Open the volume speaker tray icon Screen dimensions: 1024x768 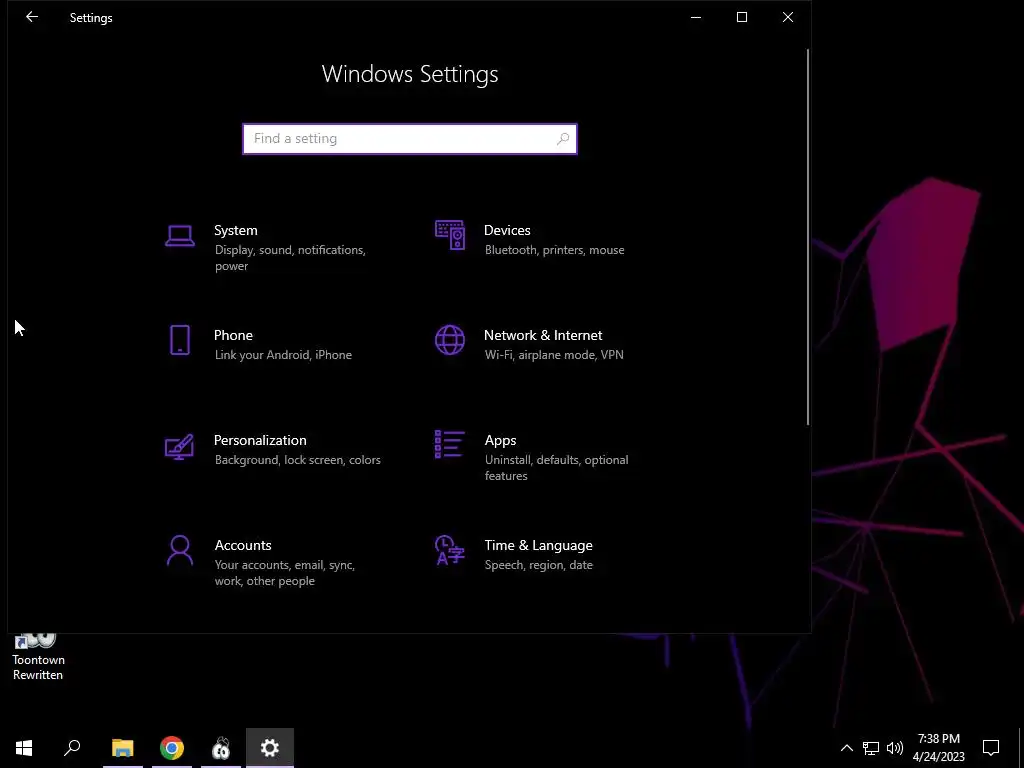pyautogui.click(x=895, y=748)
